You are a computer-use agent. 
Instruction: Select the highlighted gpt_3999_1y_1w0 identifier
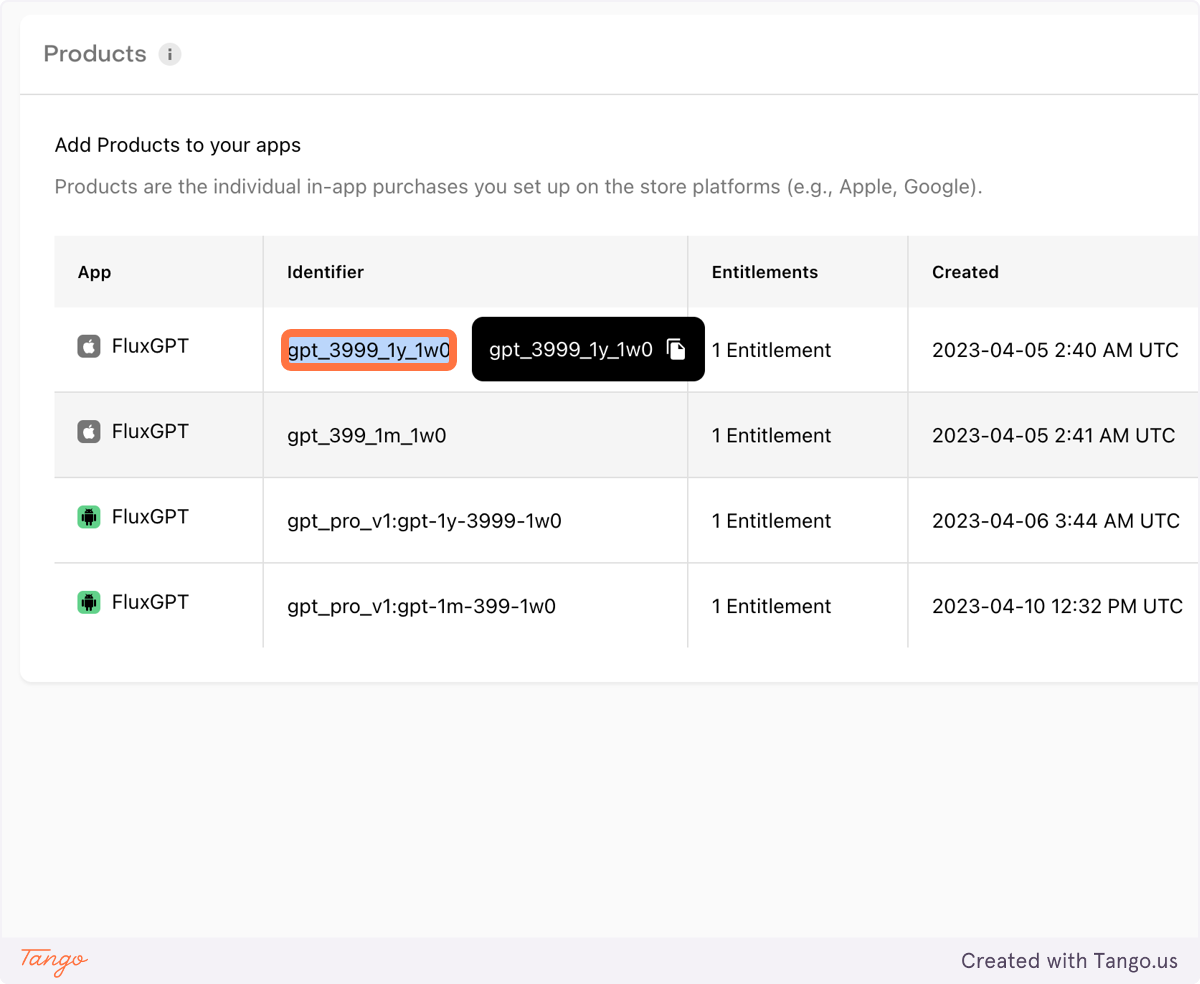click(x=369, y=350)
